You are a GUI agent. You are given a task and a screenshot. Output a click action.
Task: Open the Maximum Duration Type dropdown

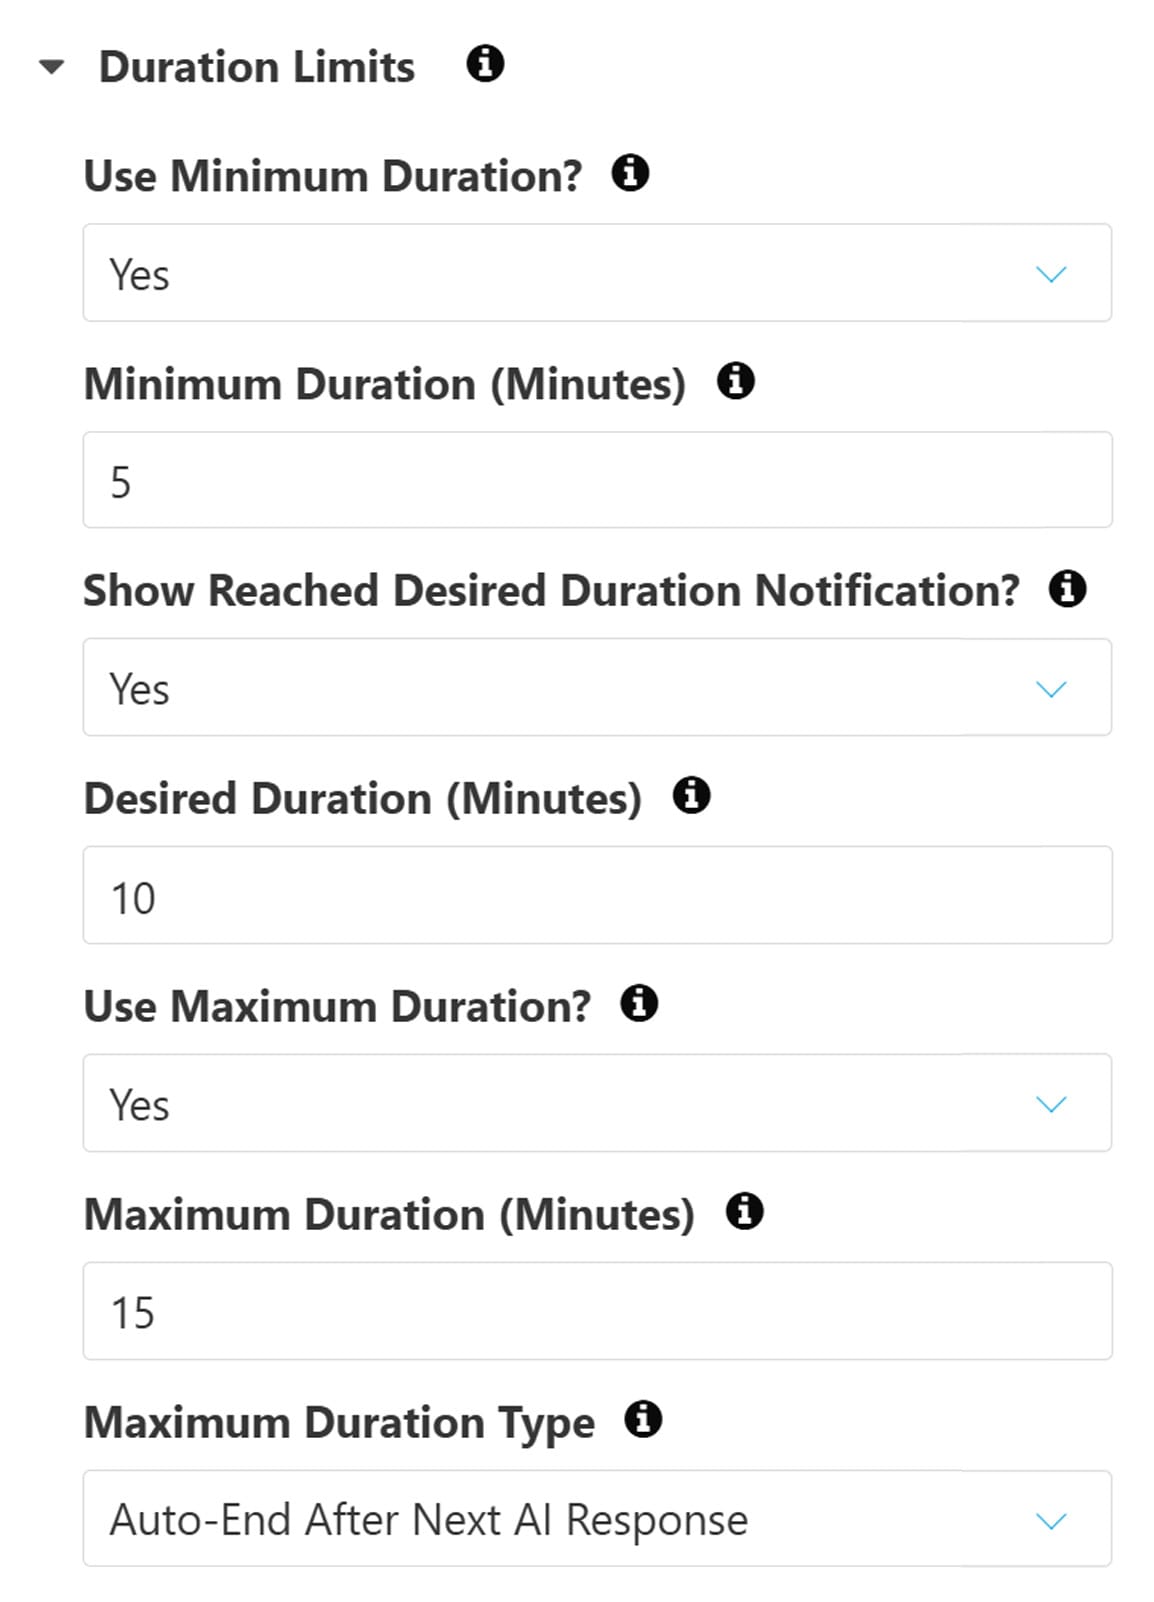tap(596, 1518)
